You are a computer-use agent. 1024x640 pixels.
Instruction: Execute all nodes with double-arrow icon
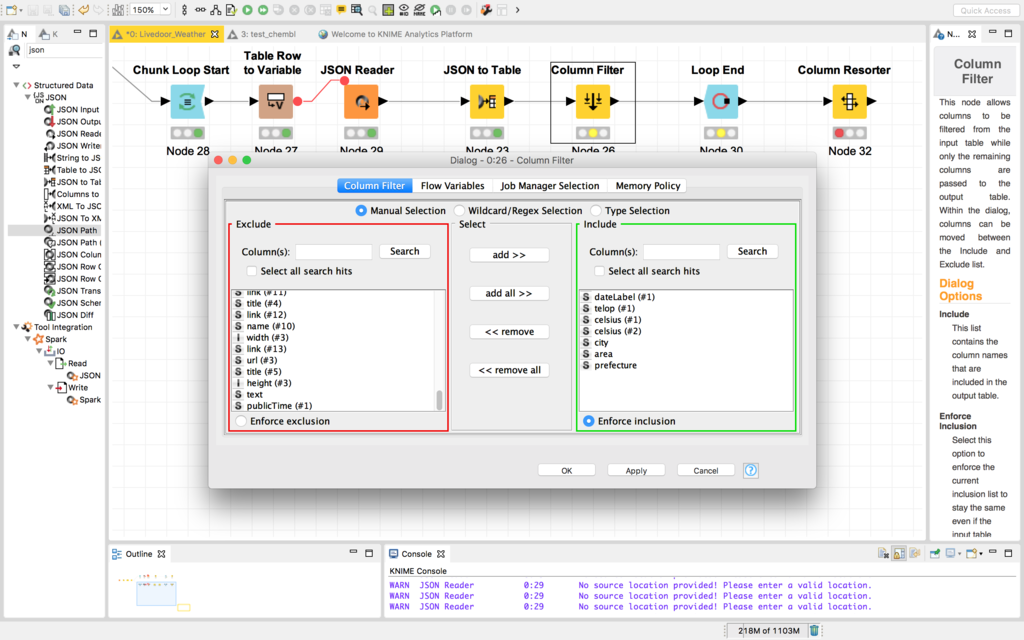tap(263, 10)
